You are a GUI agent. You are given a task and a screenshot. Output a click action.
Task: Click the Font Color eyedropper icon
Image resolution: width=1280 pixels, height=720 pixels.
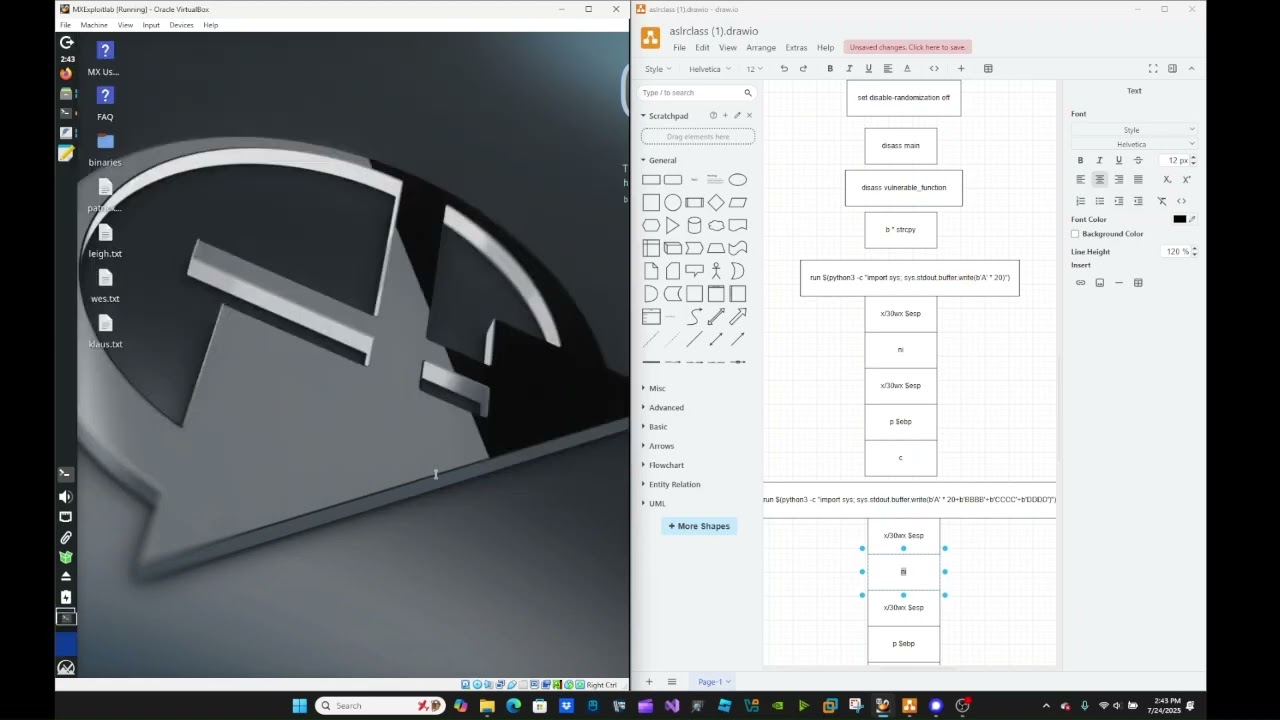(x=1192, y=219)
